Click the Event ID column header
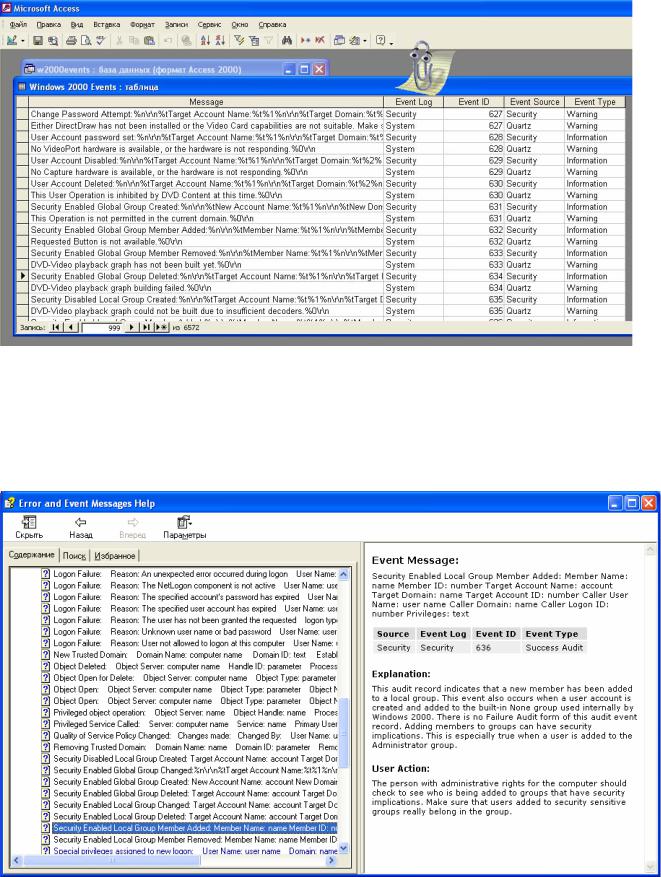 tap(474, 102)
